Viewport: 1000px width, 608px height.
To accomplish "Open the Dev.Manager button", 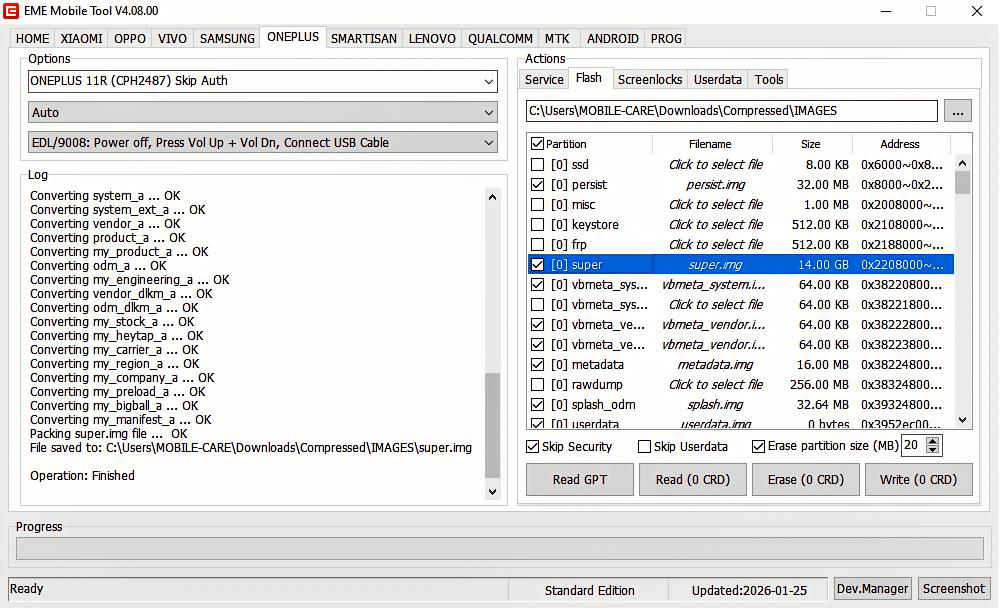I will (x=872, y=589).
